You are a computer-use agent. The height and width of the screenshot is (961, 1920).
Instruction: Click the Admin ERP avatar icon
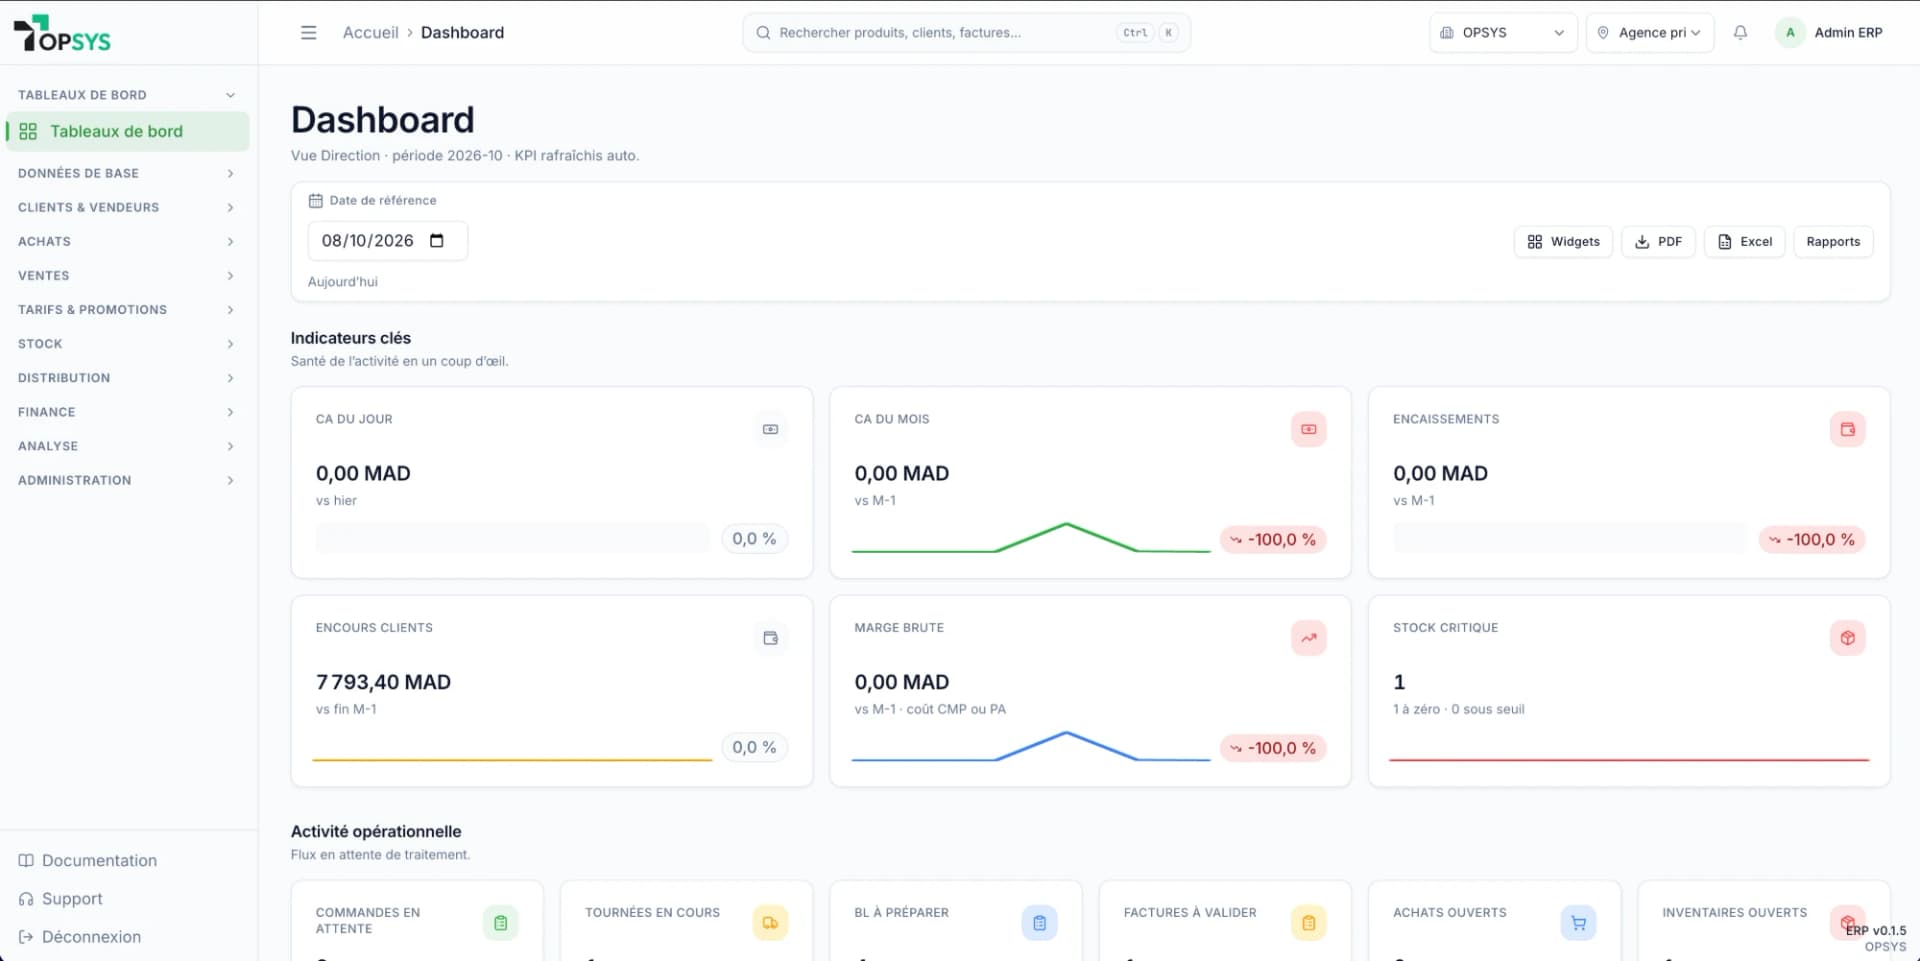pyautogui.click(x=1790, y=33)
